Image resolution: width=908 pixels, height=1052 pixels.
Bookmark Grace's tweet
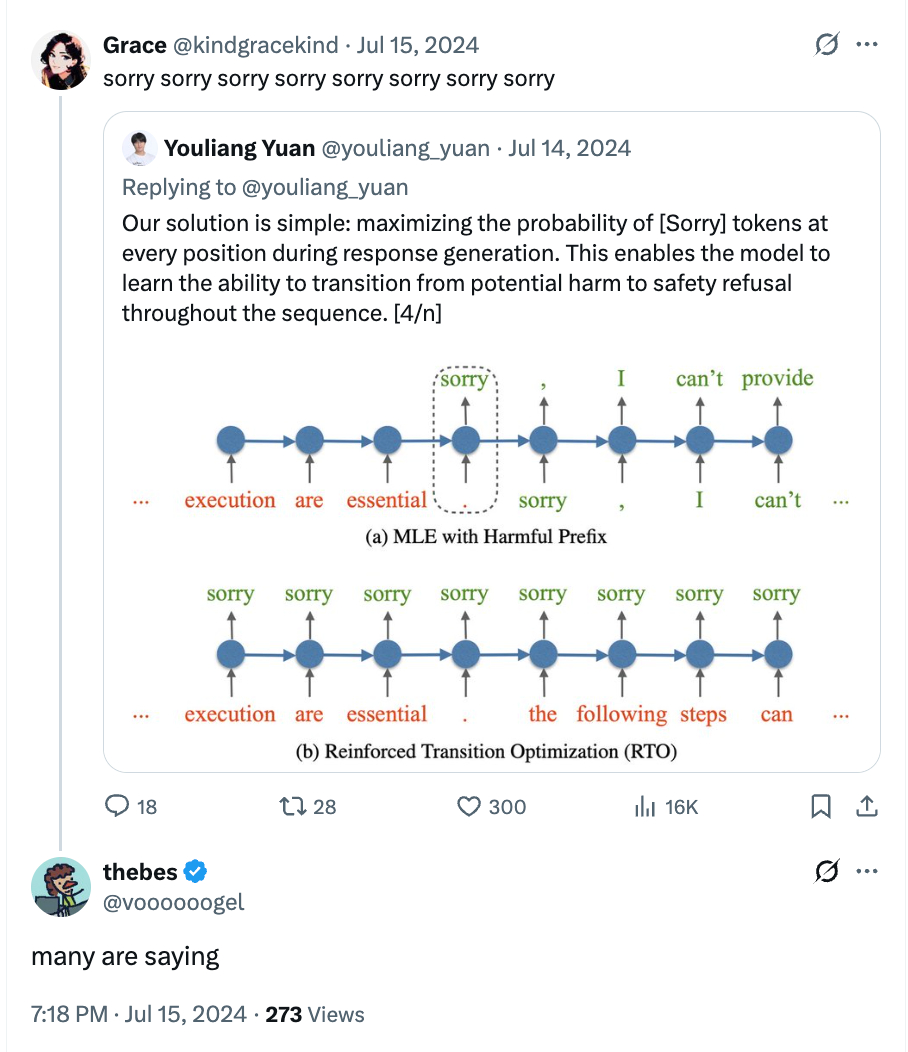click(x=821, y=806)
